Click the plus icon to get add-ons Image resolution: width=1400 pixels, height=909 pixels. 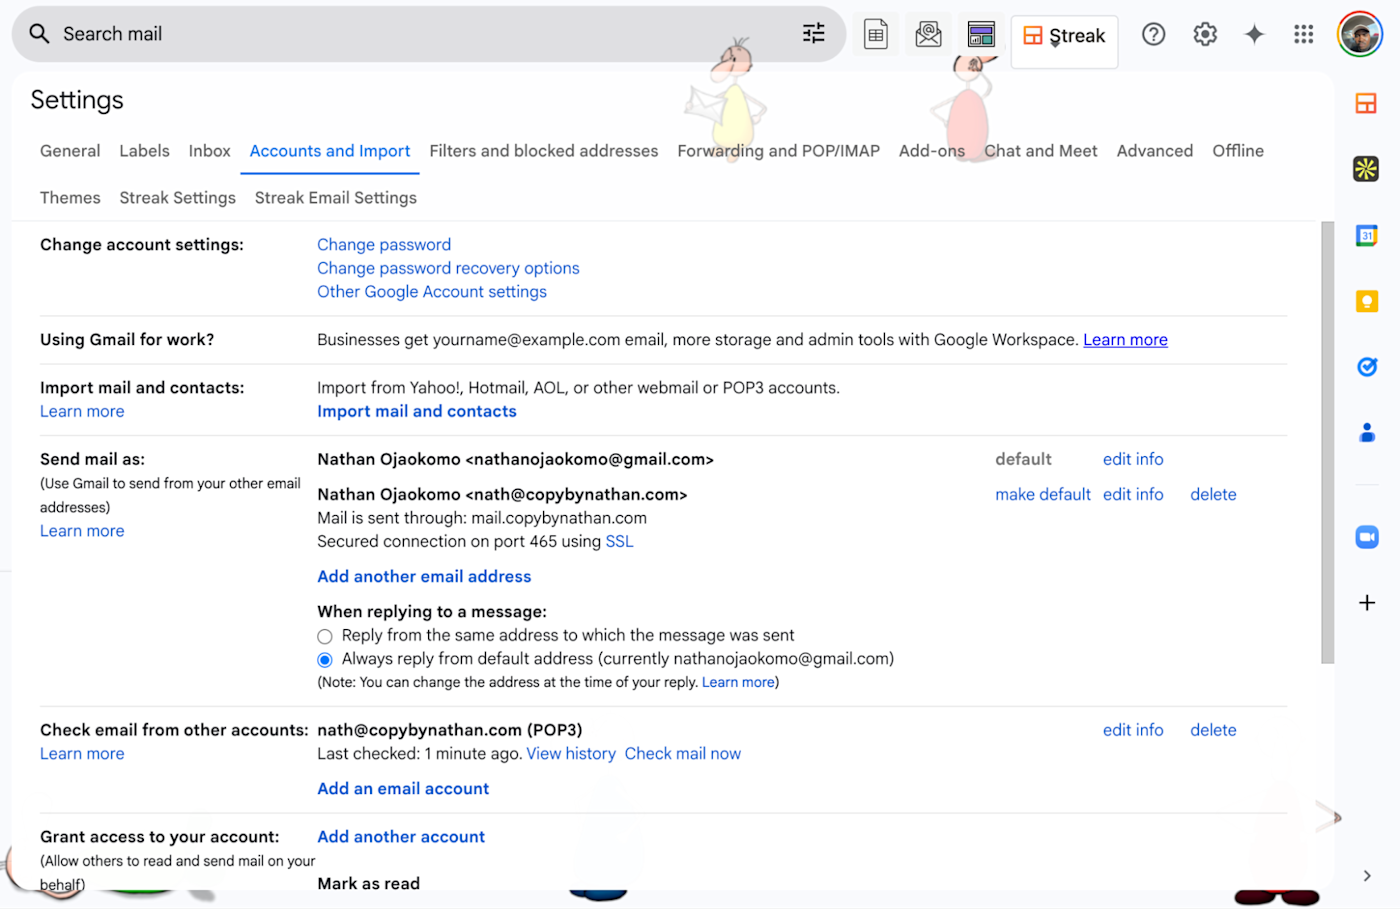[1366, 603]
